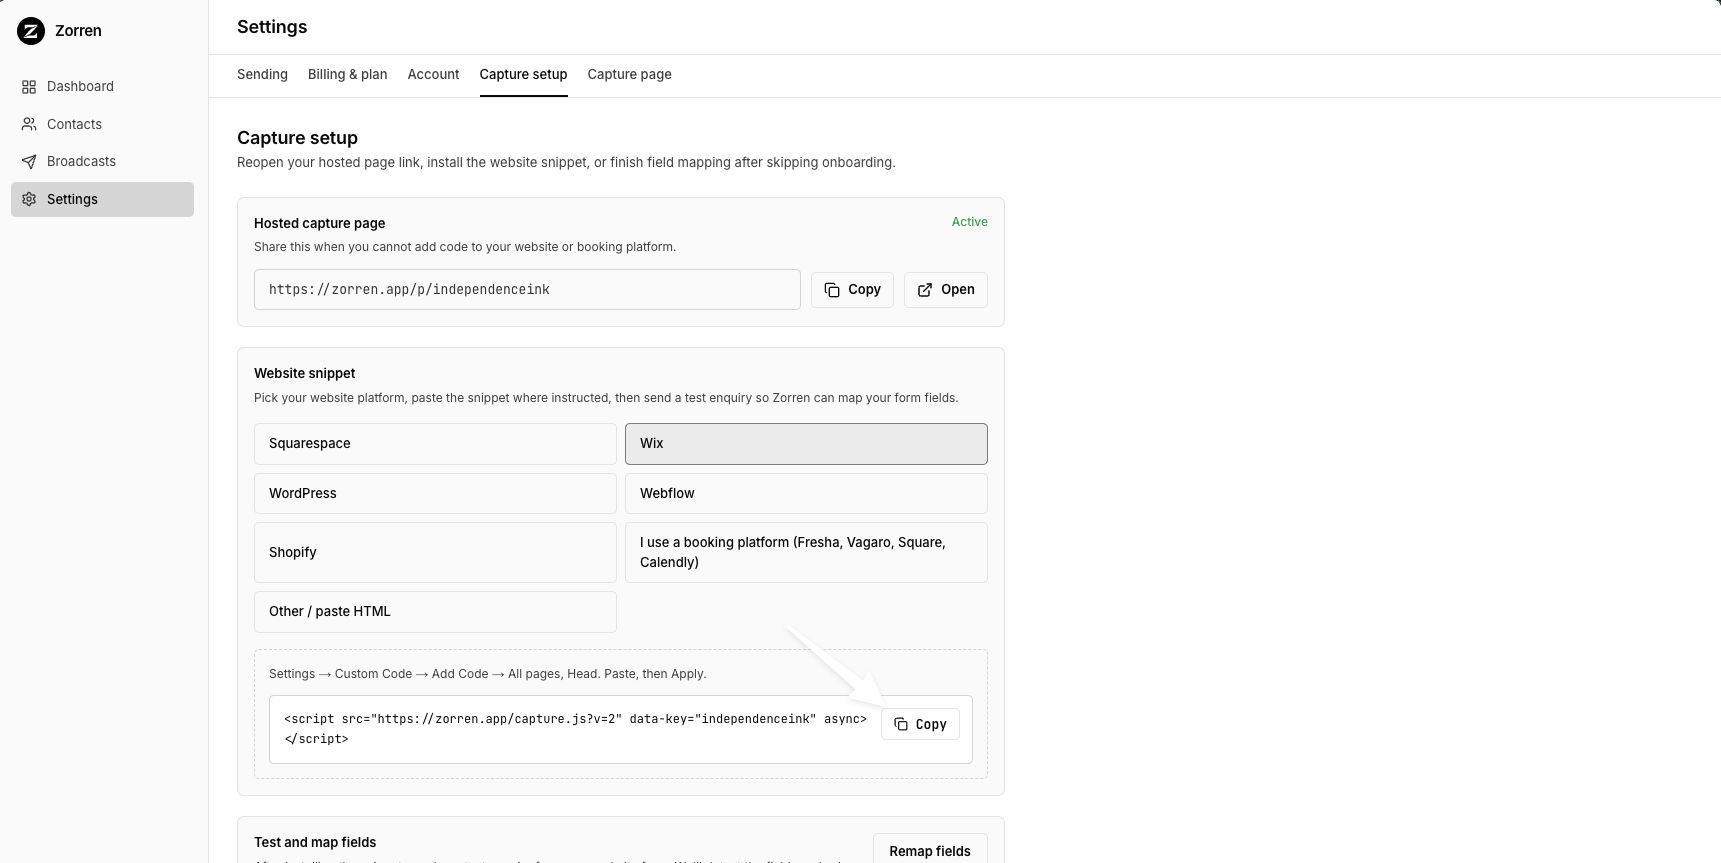Click the Zorren brand name
1721x863 pixels.
78,31
